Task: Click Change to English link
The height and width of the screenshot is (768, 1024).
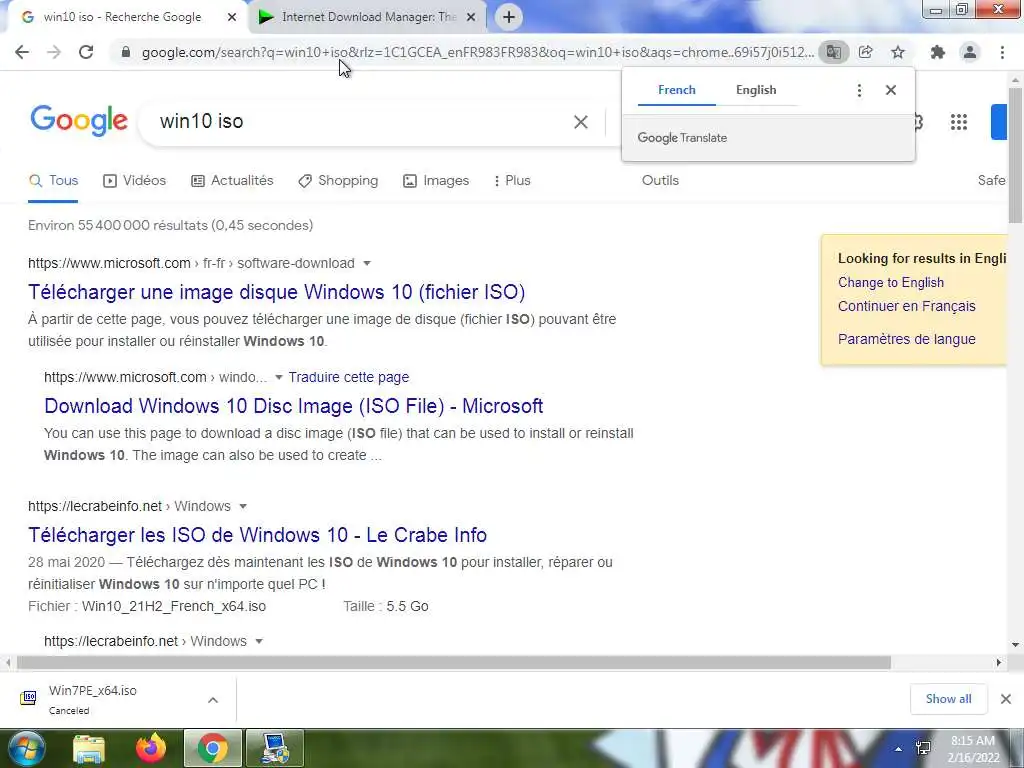Action: click(x=891, y=283)
